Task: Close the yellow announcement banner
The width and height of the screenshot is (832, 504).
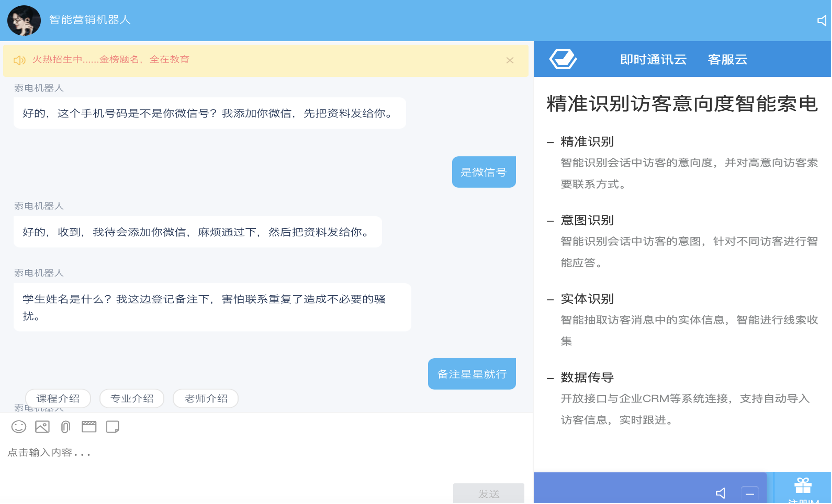Action: [509, 60]
